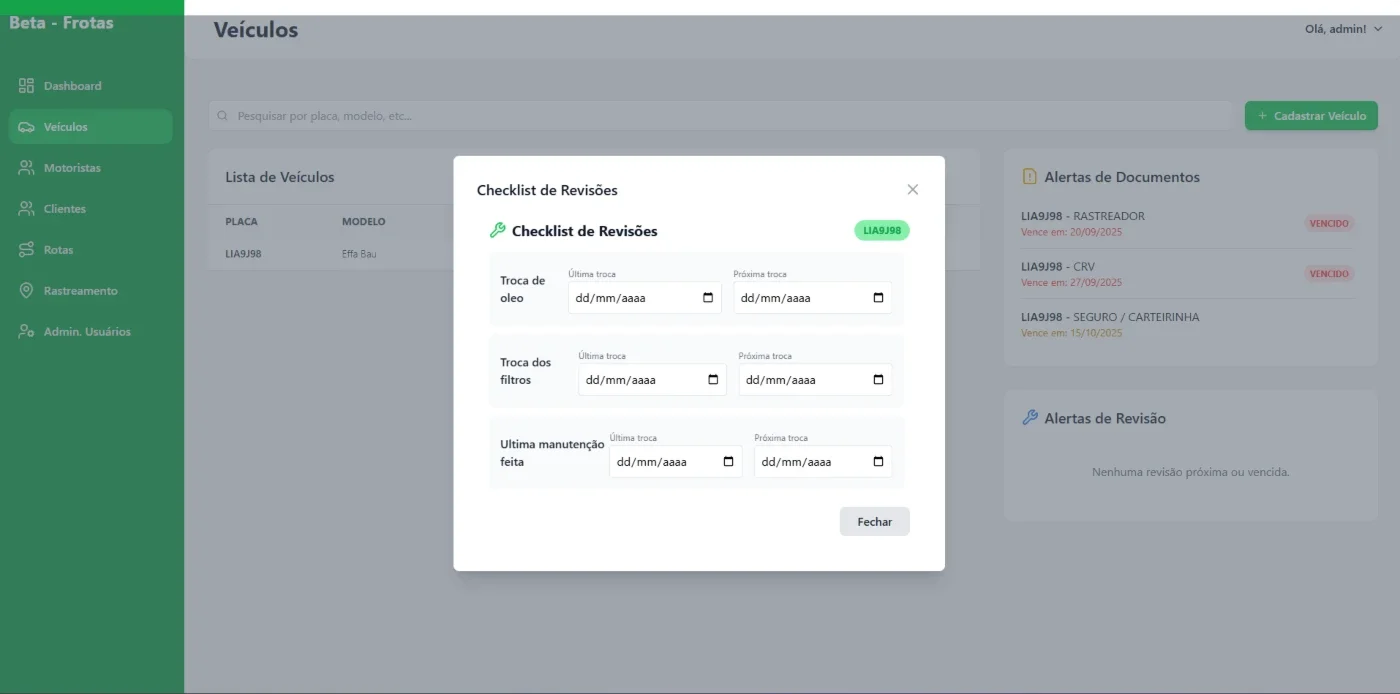Image resolution: width=1400 pixels, height=694 pixels.
Task: Close the Checklist de Revisões dialog with X
Action: [912, 189]
